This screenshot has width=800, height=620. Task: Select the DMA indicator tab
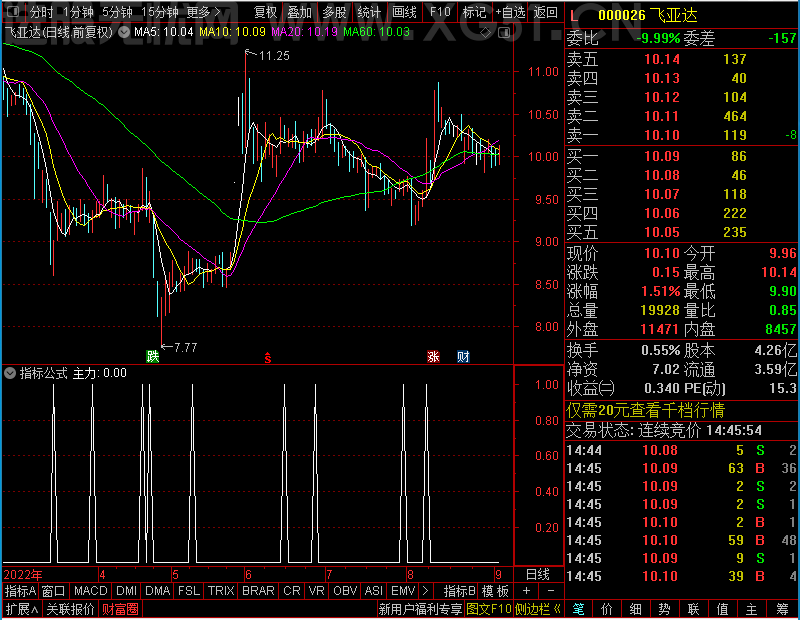[x=157, y=591]
